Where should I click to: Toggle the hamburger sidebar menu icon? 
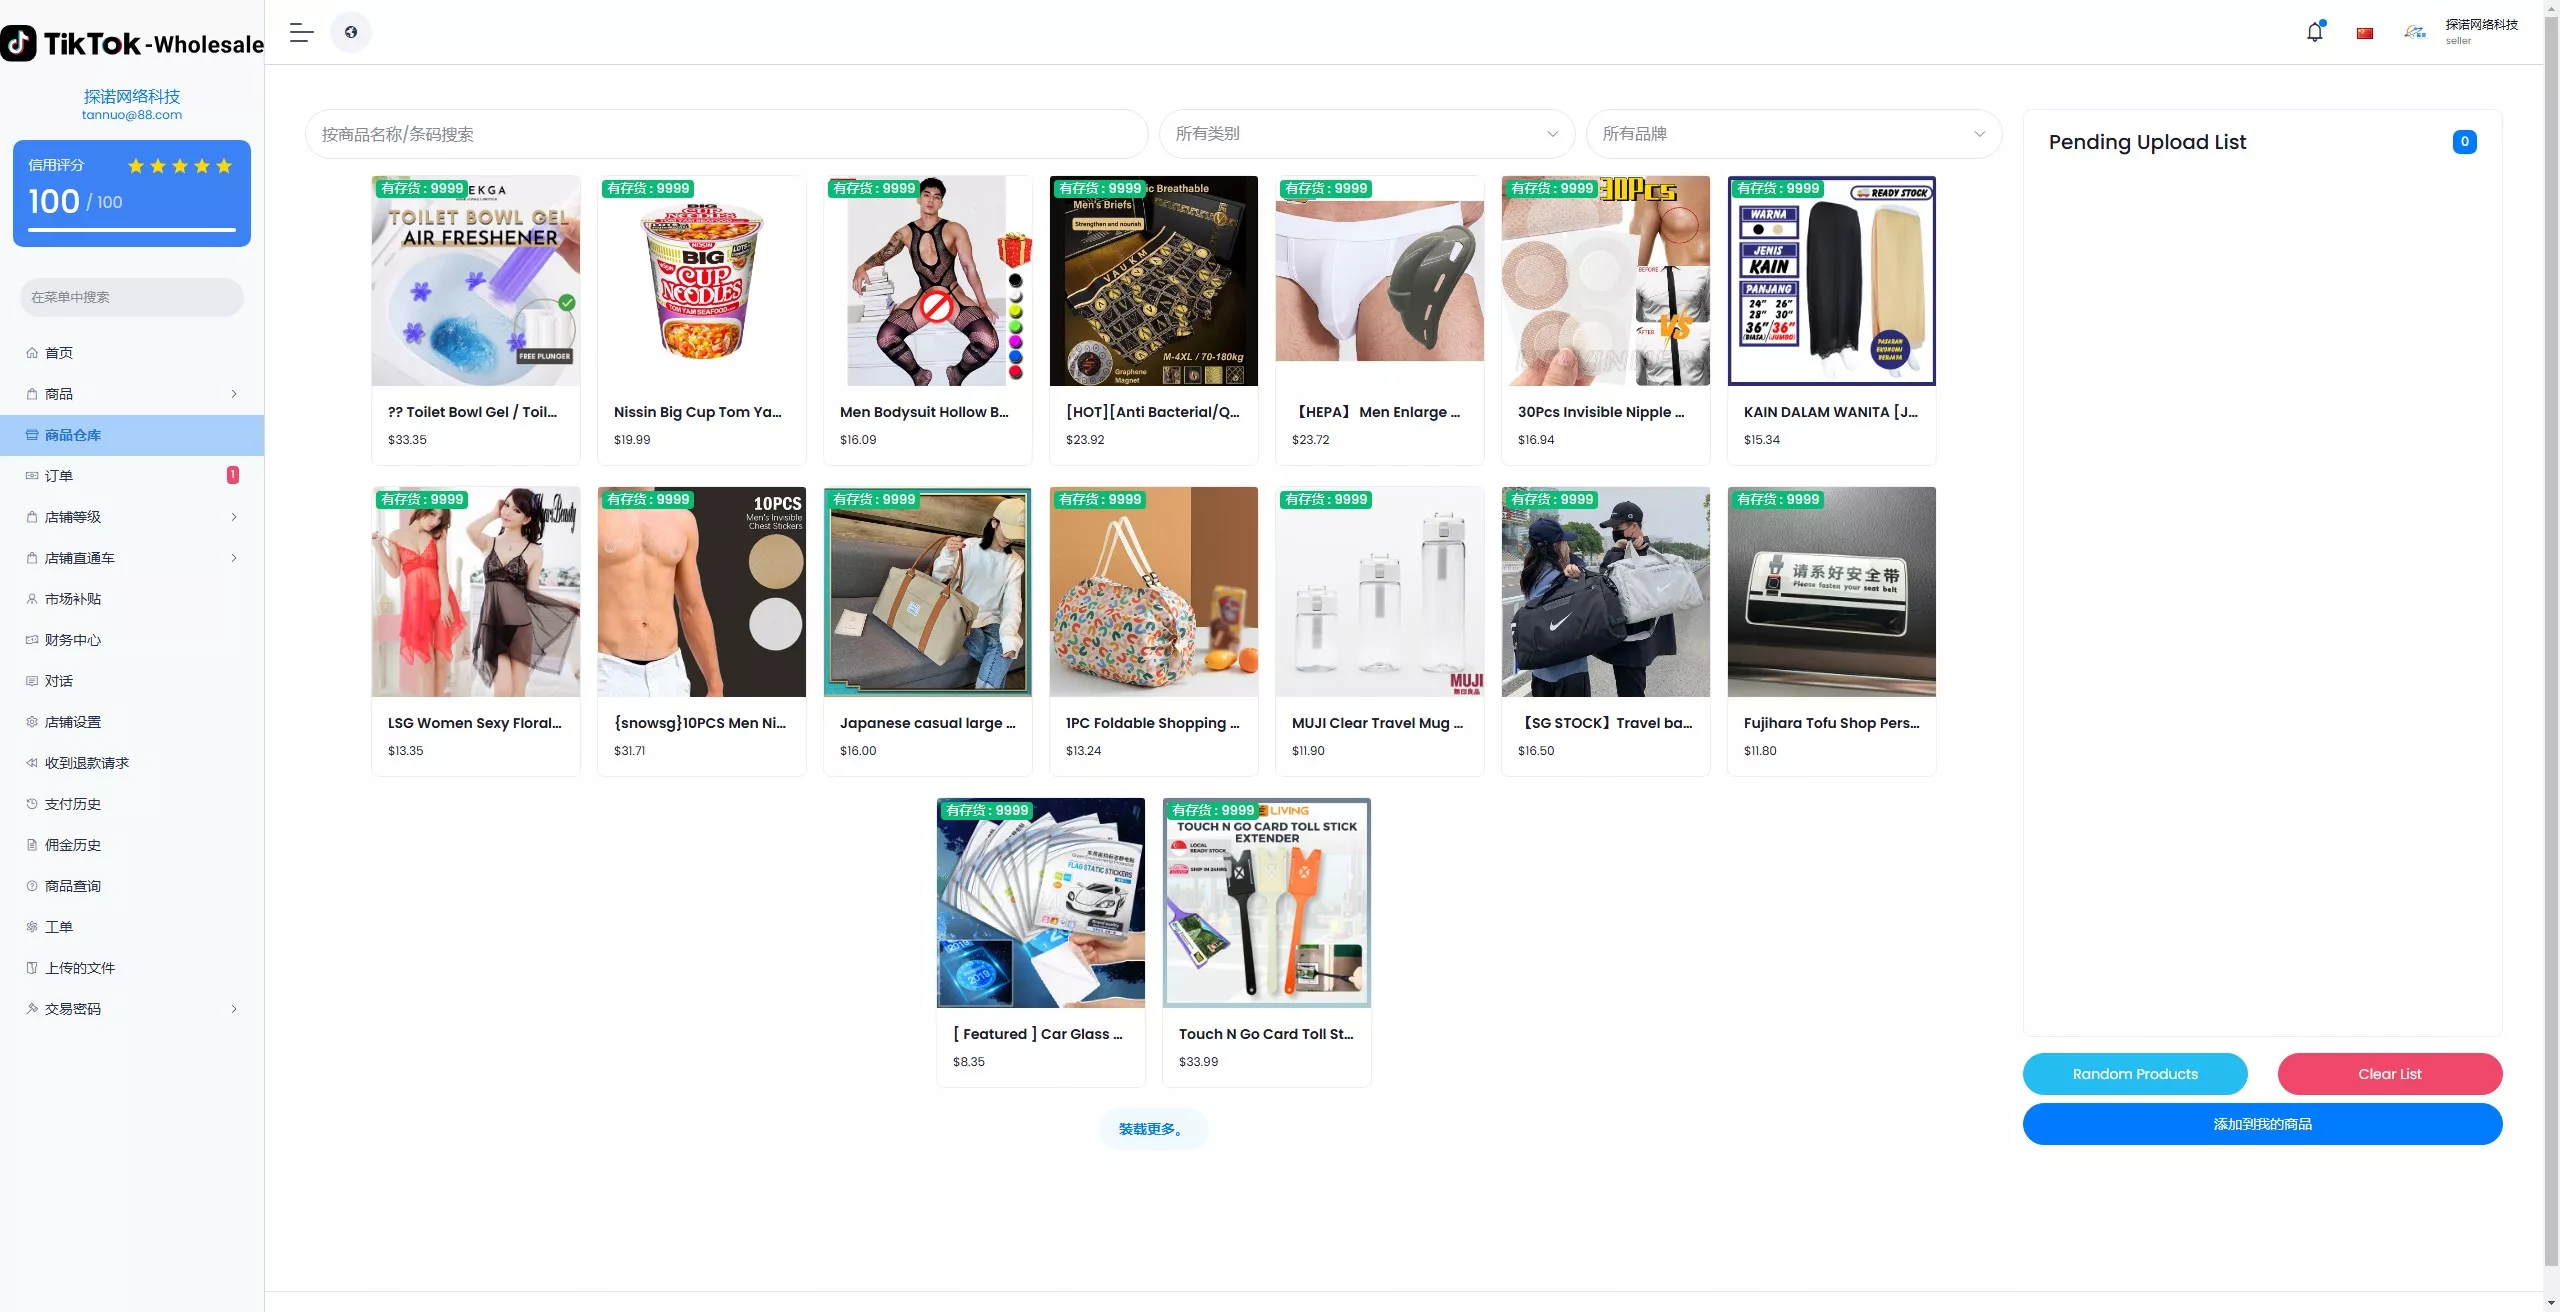click(302, 32)
